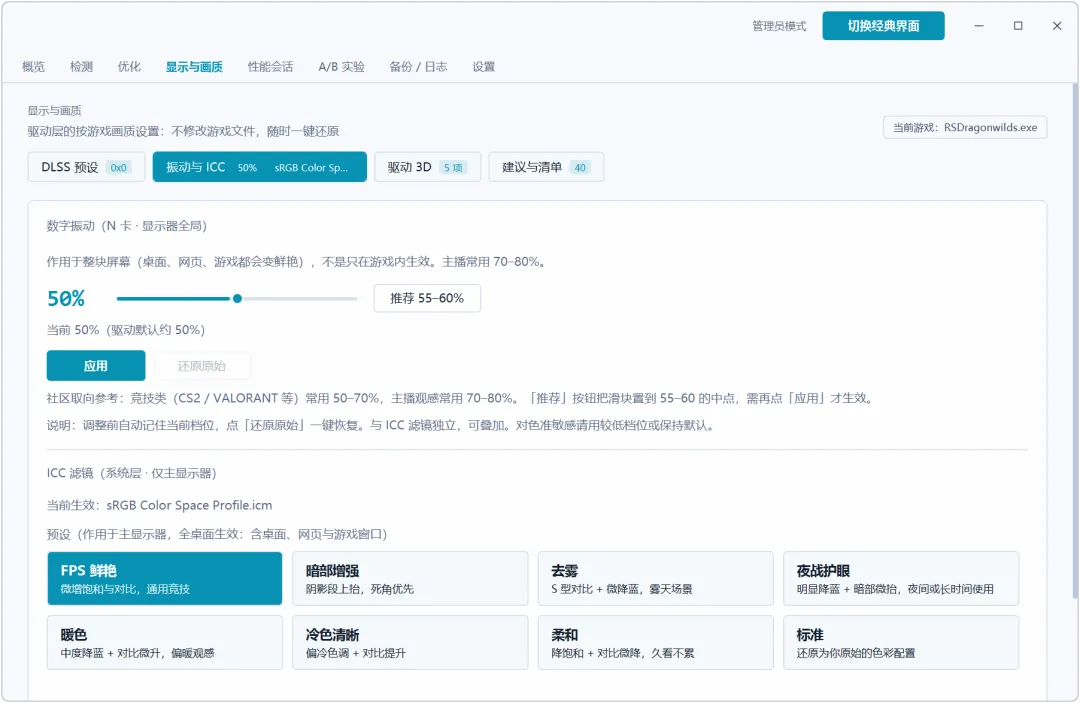Choose the 柔和 ICC preset
The height and width of the screenshot is (703, 1080).
(655, 642)
